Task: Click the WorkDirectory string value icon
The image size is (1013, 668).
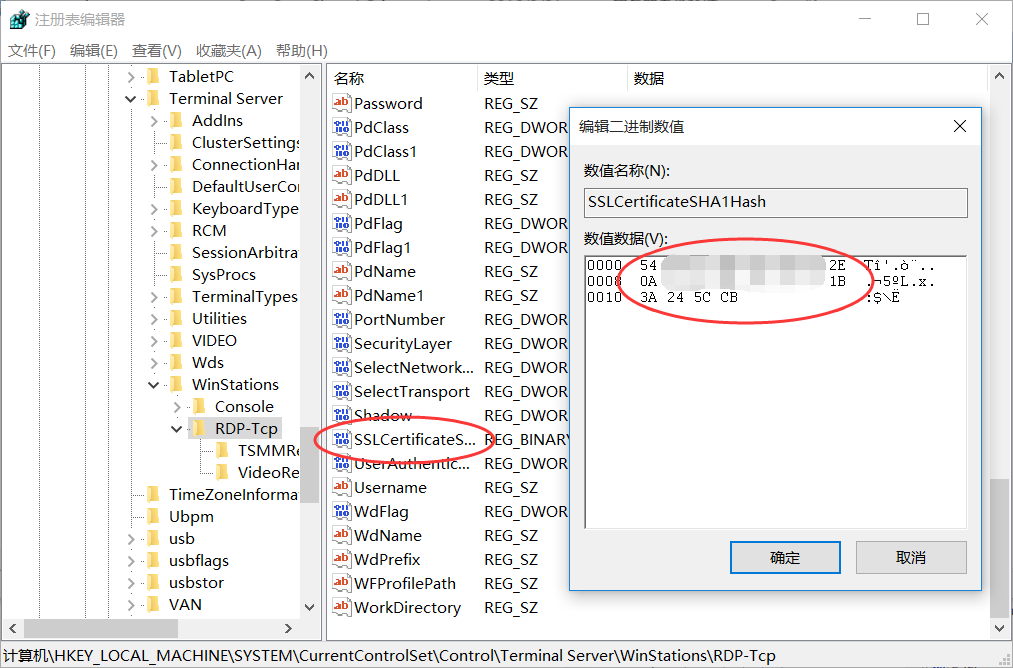Action: coord(340,607)
